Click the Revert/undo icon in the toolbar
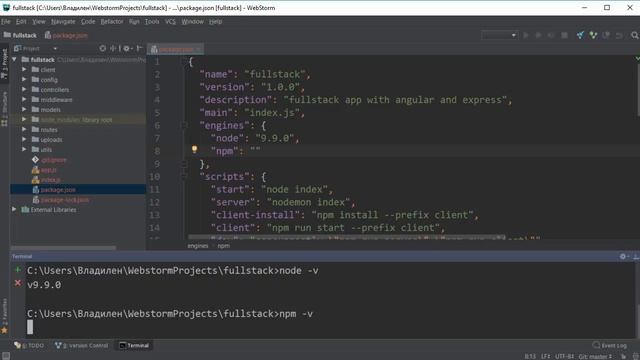This screenshot has height=360, width=640. tap(619, 36)
